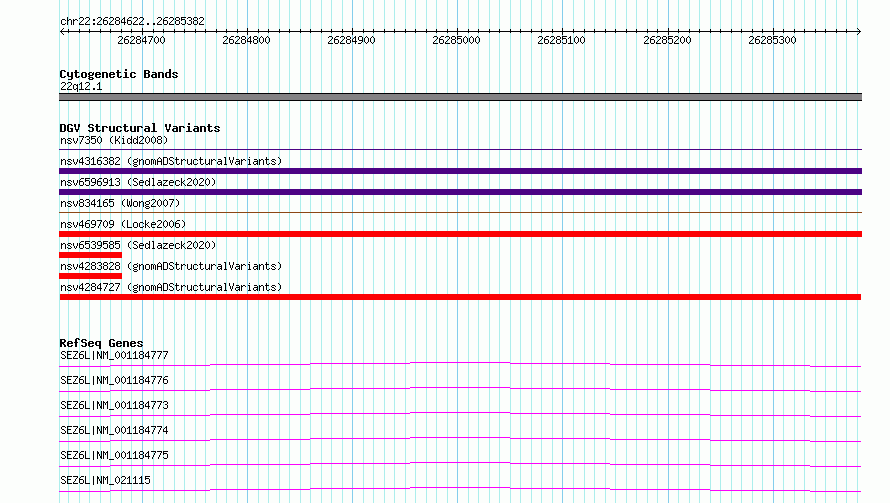This screenshot has width=890, height=503.
Task: Open transcript SEZ6L|NM_001184776 label
Action: point(114,380)
